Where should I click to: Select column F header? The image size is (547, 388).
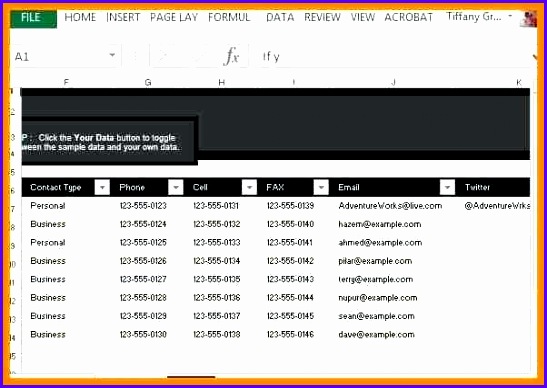coord(66,82)
